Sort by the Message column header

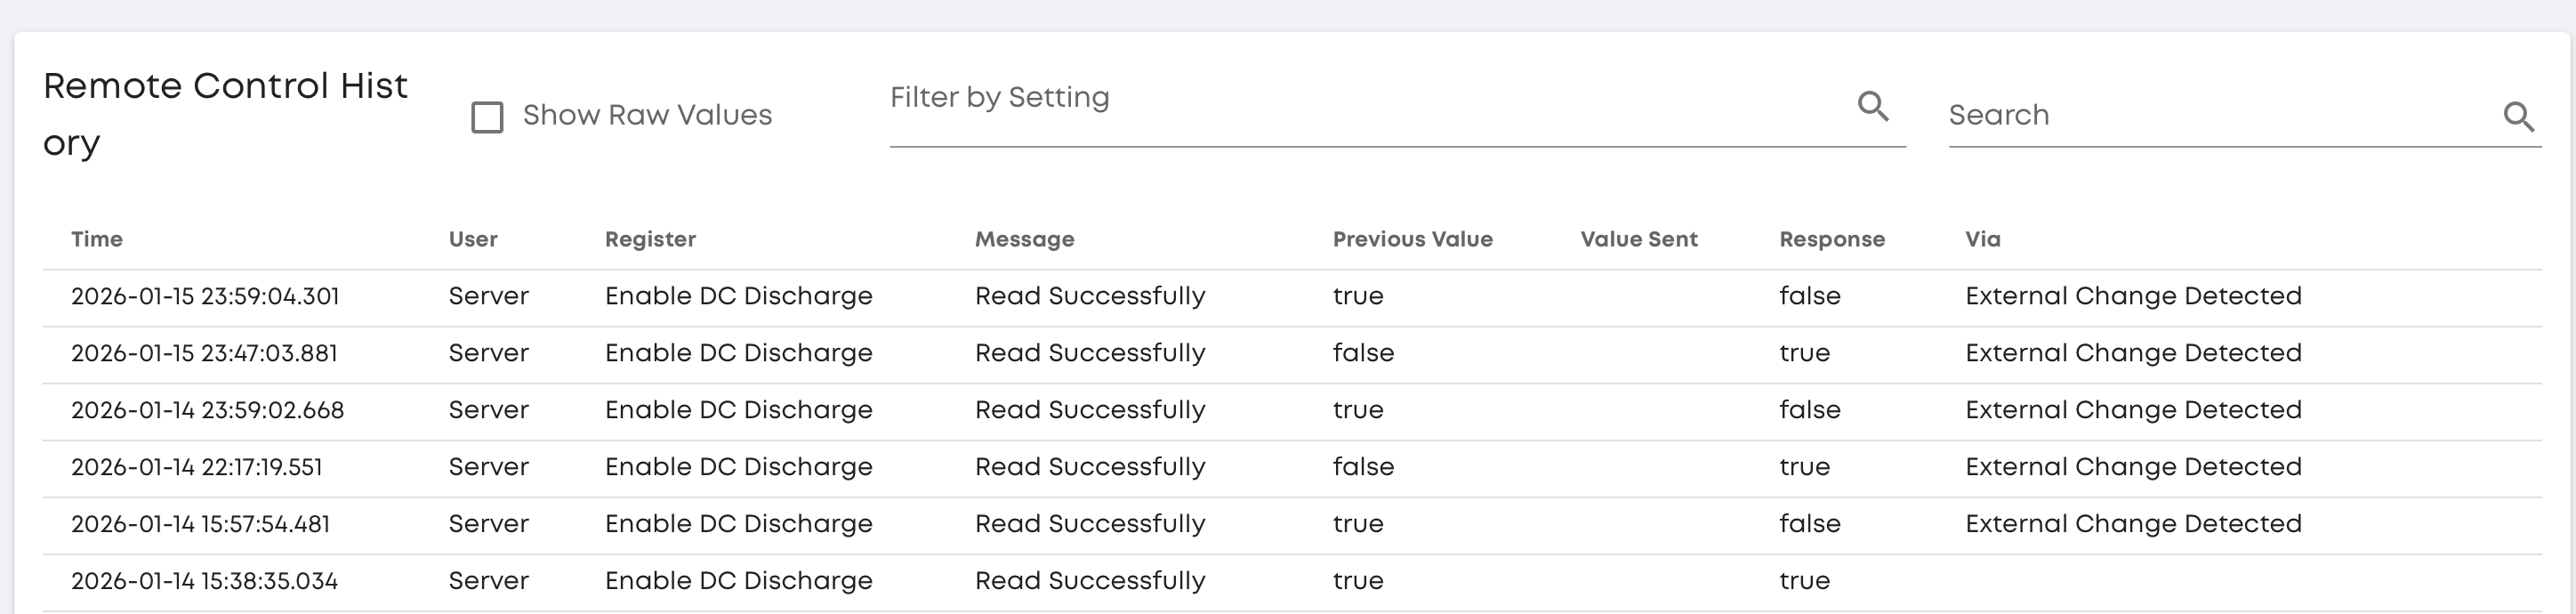[1025, 240]
